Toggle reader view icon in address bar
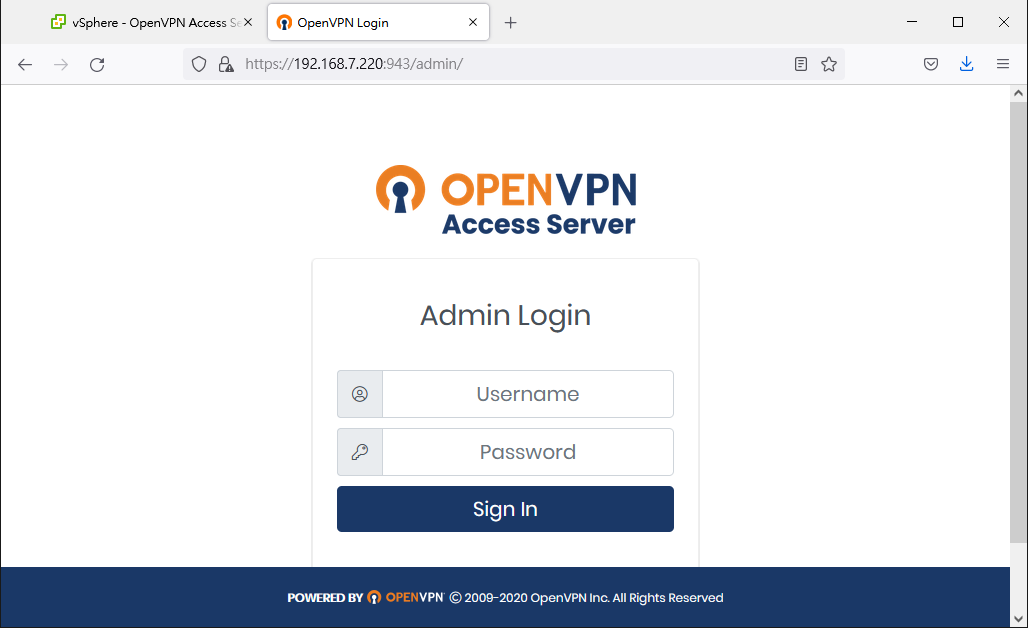1028x628 pixels. (x=801, y=64)
